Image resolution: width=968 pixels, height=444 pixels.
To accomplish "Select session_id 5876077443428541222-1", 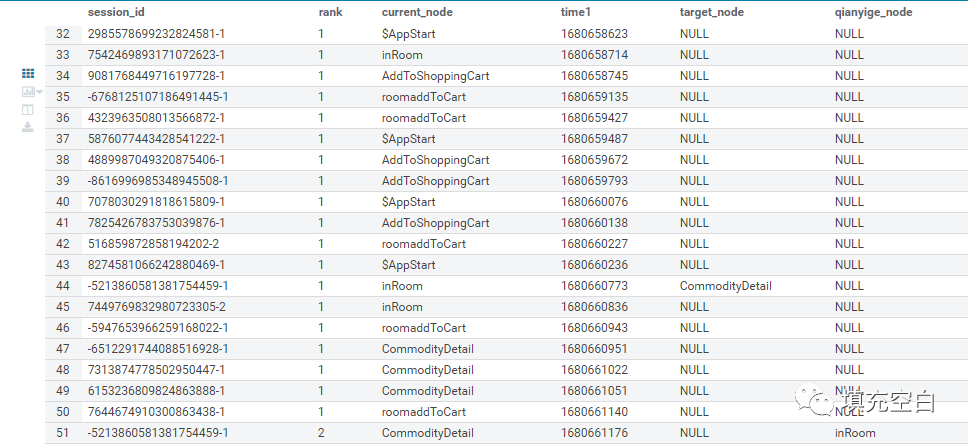I will 156,139.
